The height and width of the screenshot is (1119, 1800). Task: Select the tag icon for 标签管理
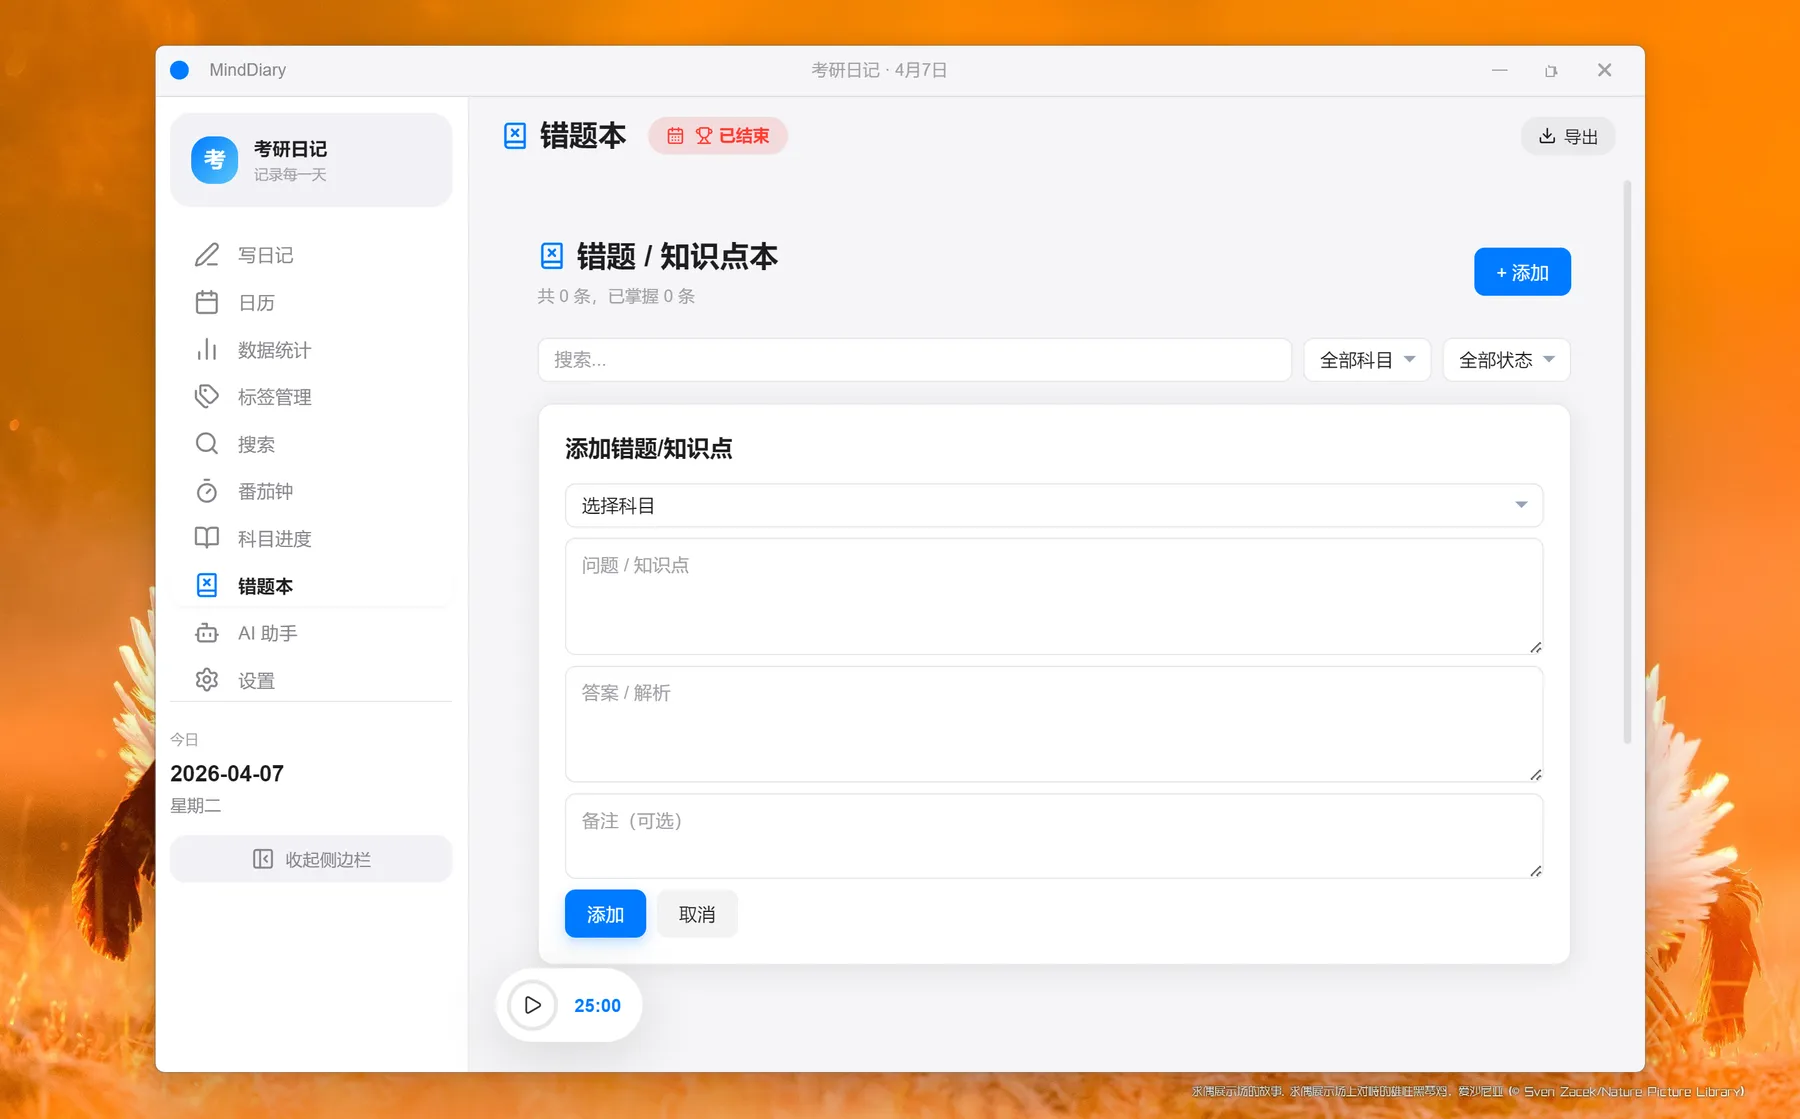click(x=207, y=397)
